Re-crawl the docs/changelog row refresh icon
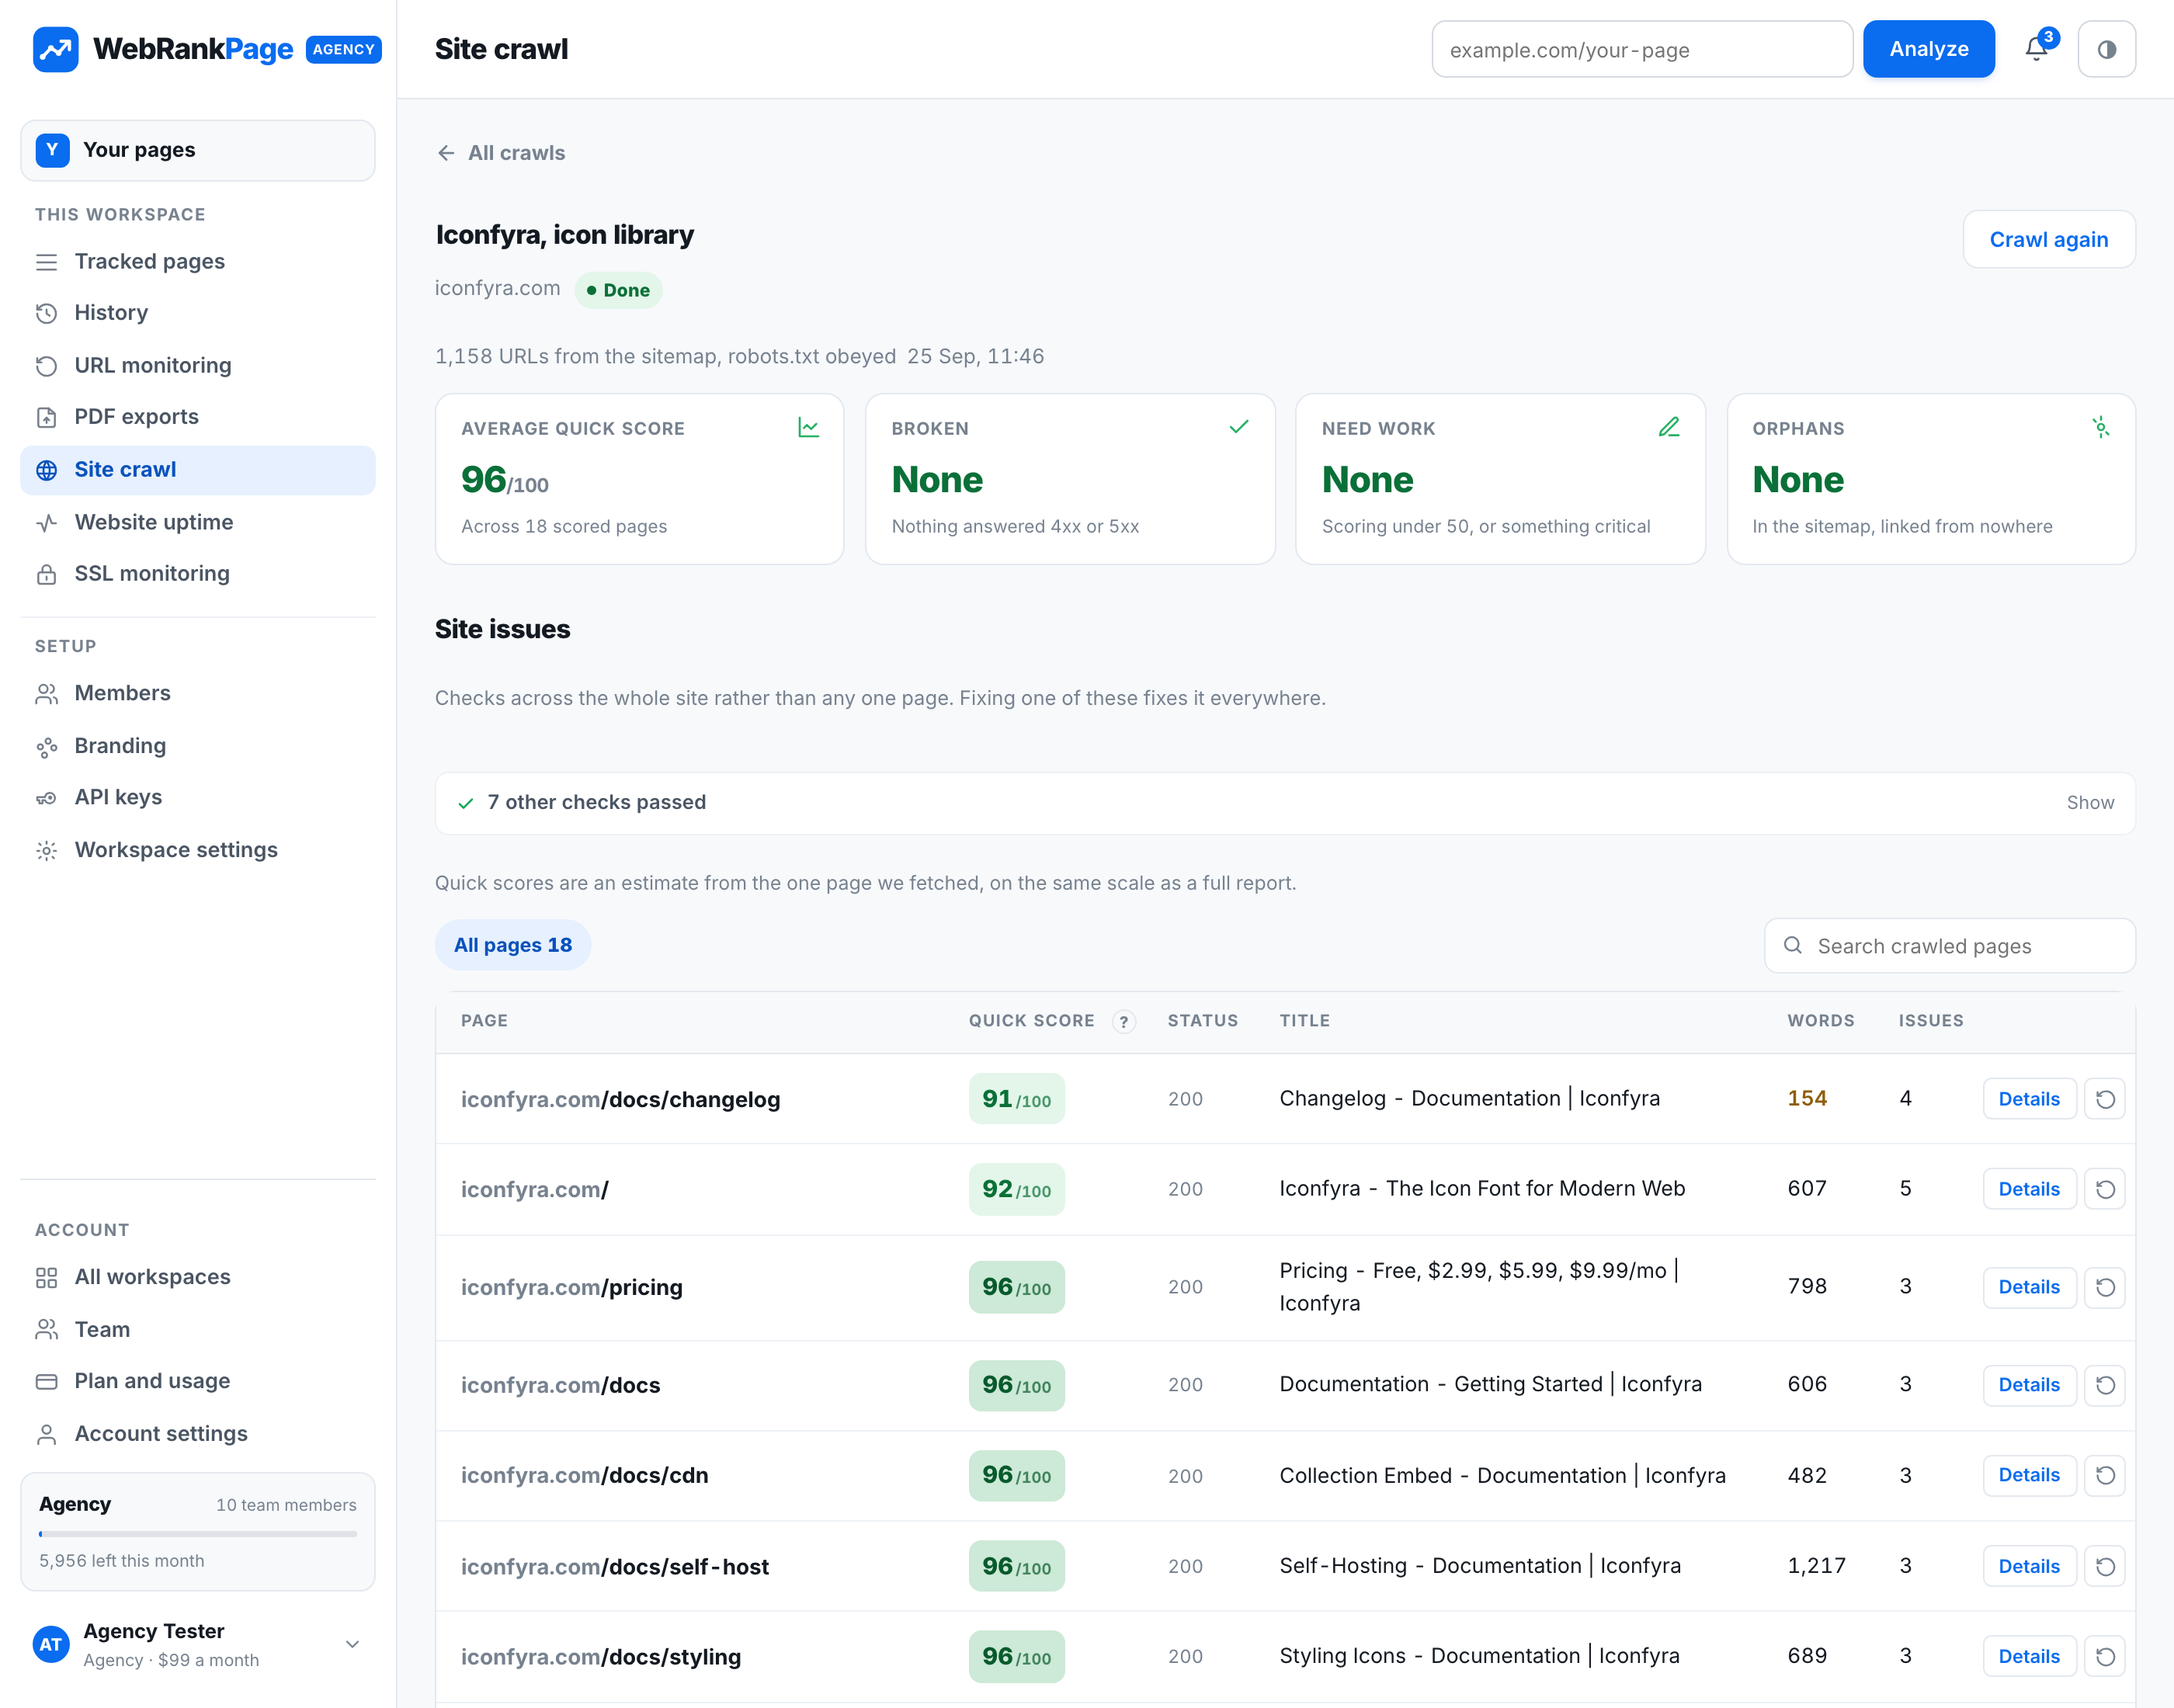Image resolution: width=2174 pixels, height=1708 pixels. [2105, 1099]
